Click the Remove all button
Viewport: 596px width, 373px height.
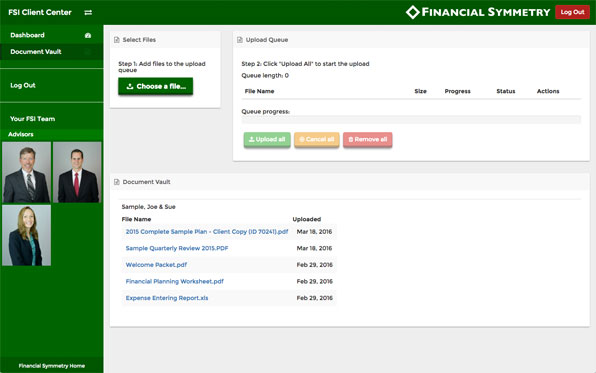[x=368, y=139]
